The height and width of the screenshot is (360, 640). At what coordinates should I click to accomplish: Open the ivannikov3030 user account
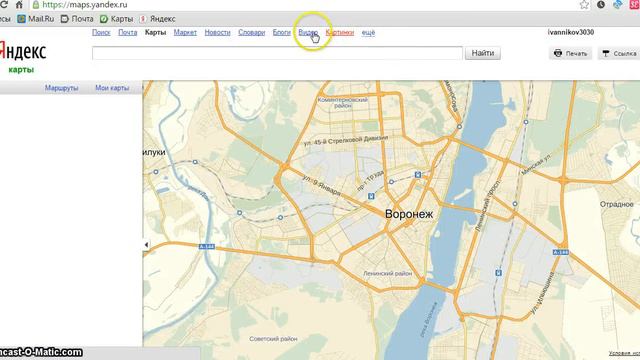click(x=571, y=32)
